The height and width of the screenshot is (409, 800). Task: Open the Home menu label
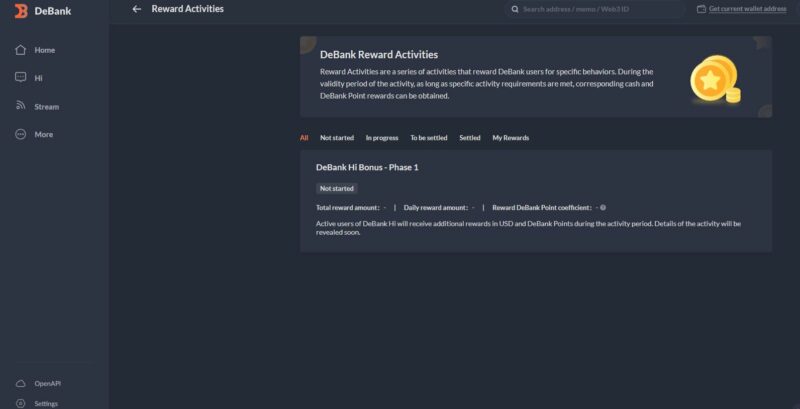(44, 50)
